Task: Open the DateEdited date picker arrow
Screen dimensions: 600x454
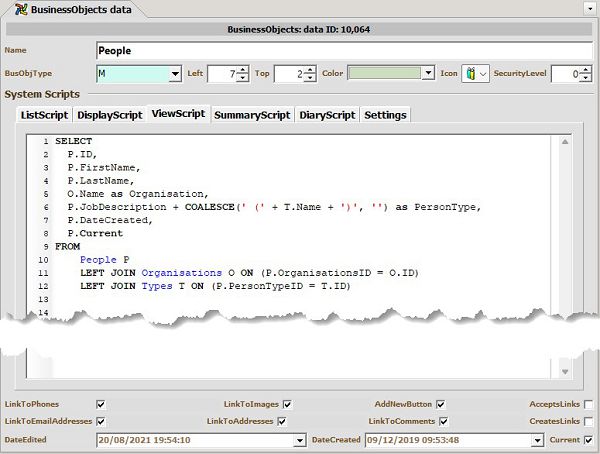Action: [x=300, y=441]
